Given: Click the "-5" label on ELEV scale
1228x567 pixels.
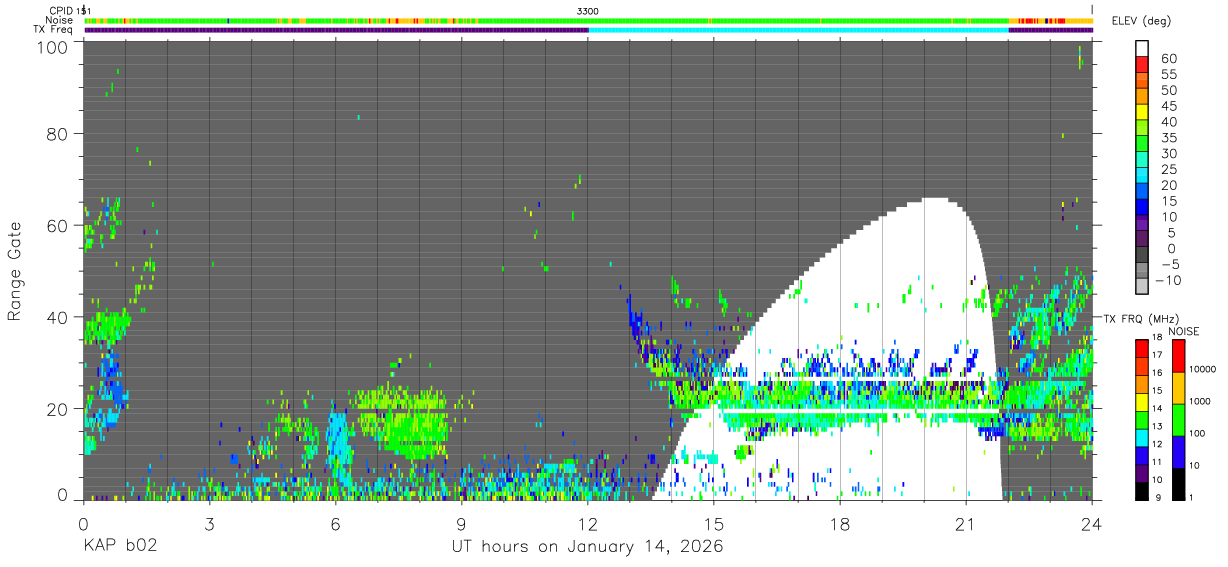Looking at the screenshot, I should coord(1170,264).
